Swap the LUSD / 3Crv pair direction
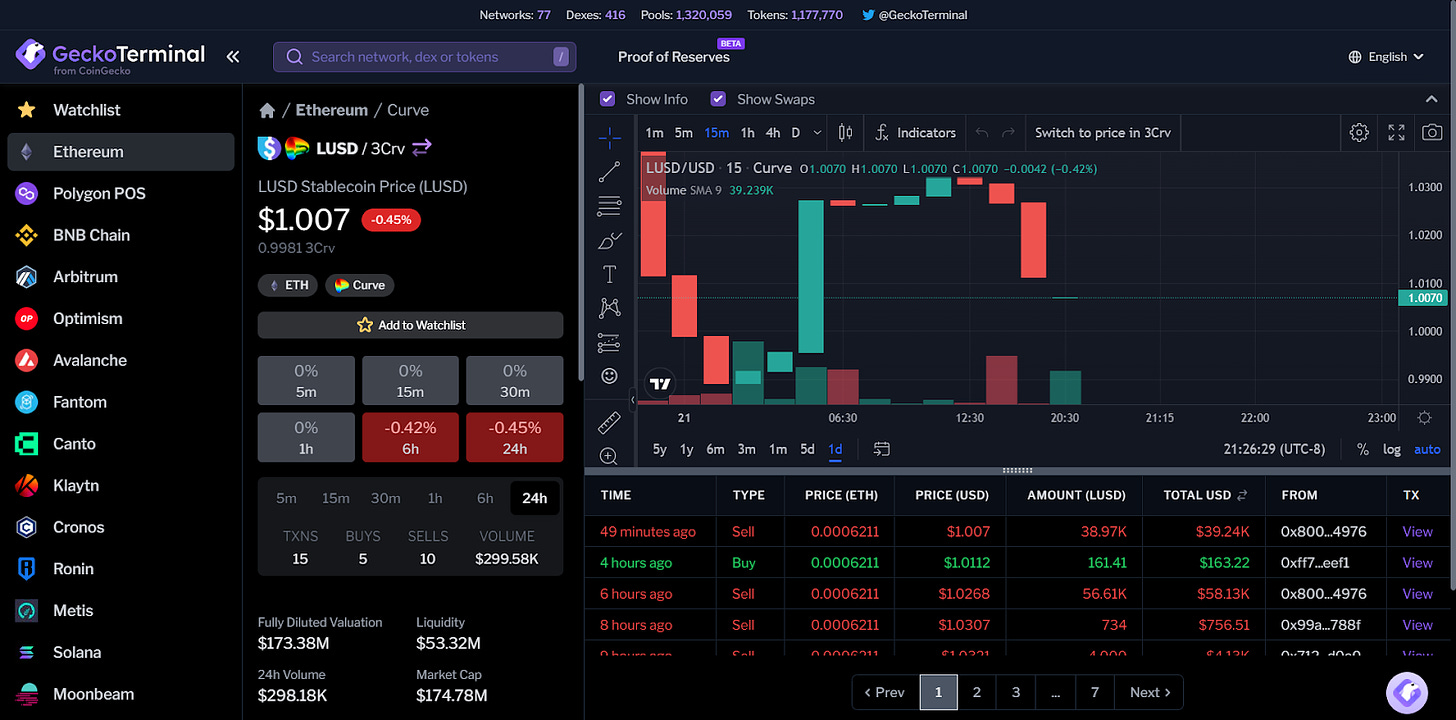This screenshot has width=1456, height=720. [x=422, y=148]
